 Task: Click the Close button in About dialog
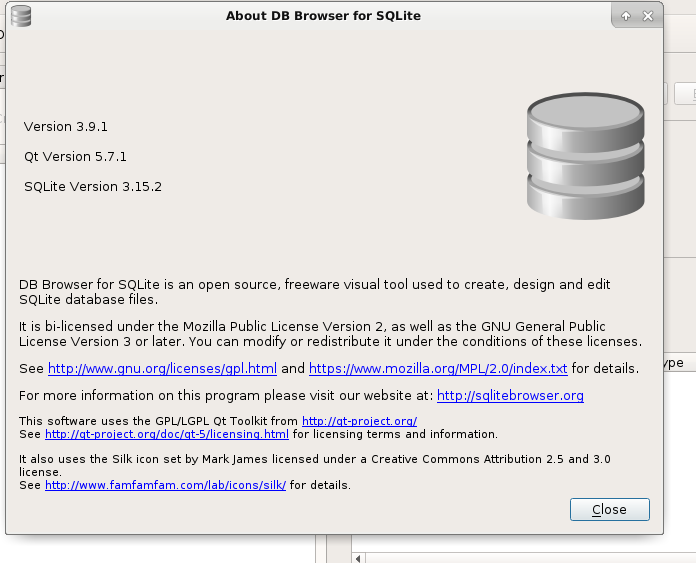click(609, 509)
